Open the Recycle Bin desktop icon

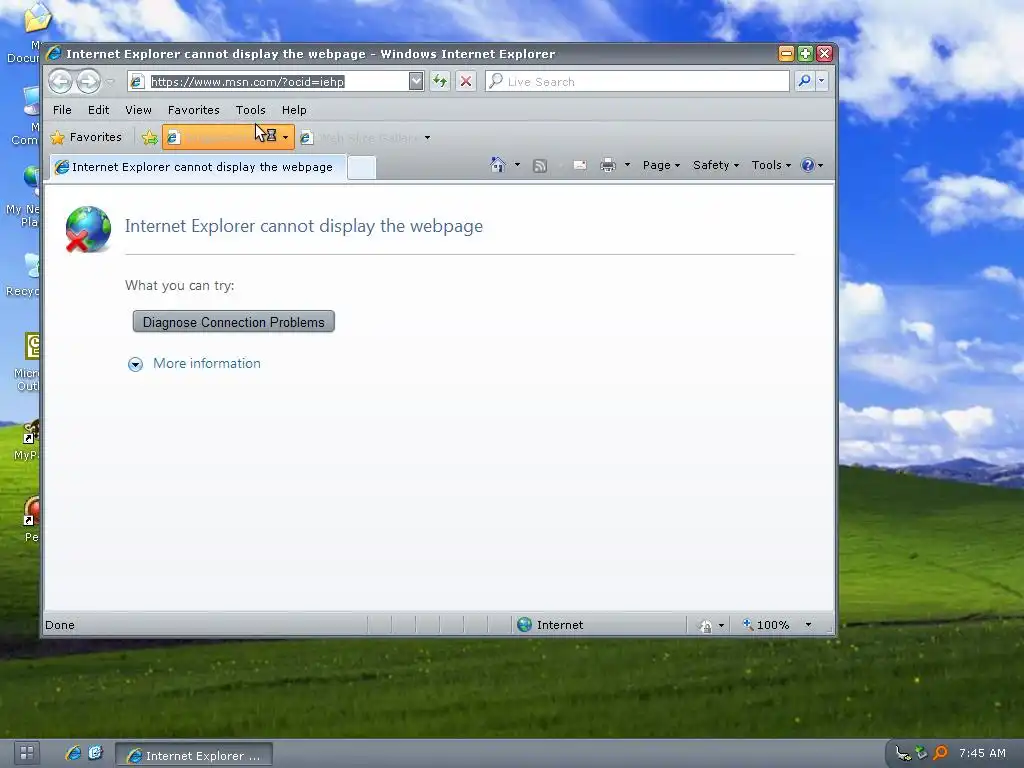24,274
